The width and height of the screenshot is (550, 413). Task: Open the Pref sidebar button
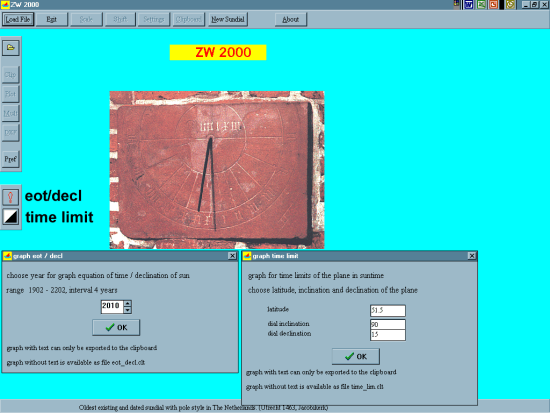coord(11,159)
